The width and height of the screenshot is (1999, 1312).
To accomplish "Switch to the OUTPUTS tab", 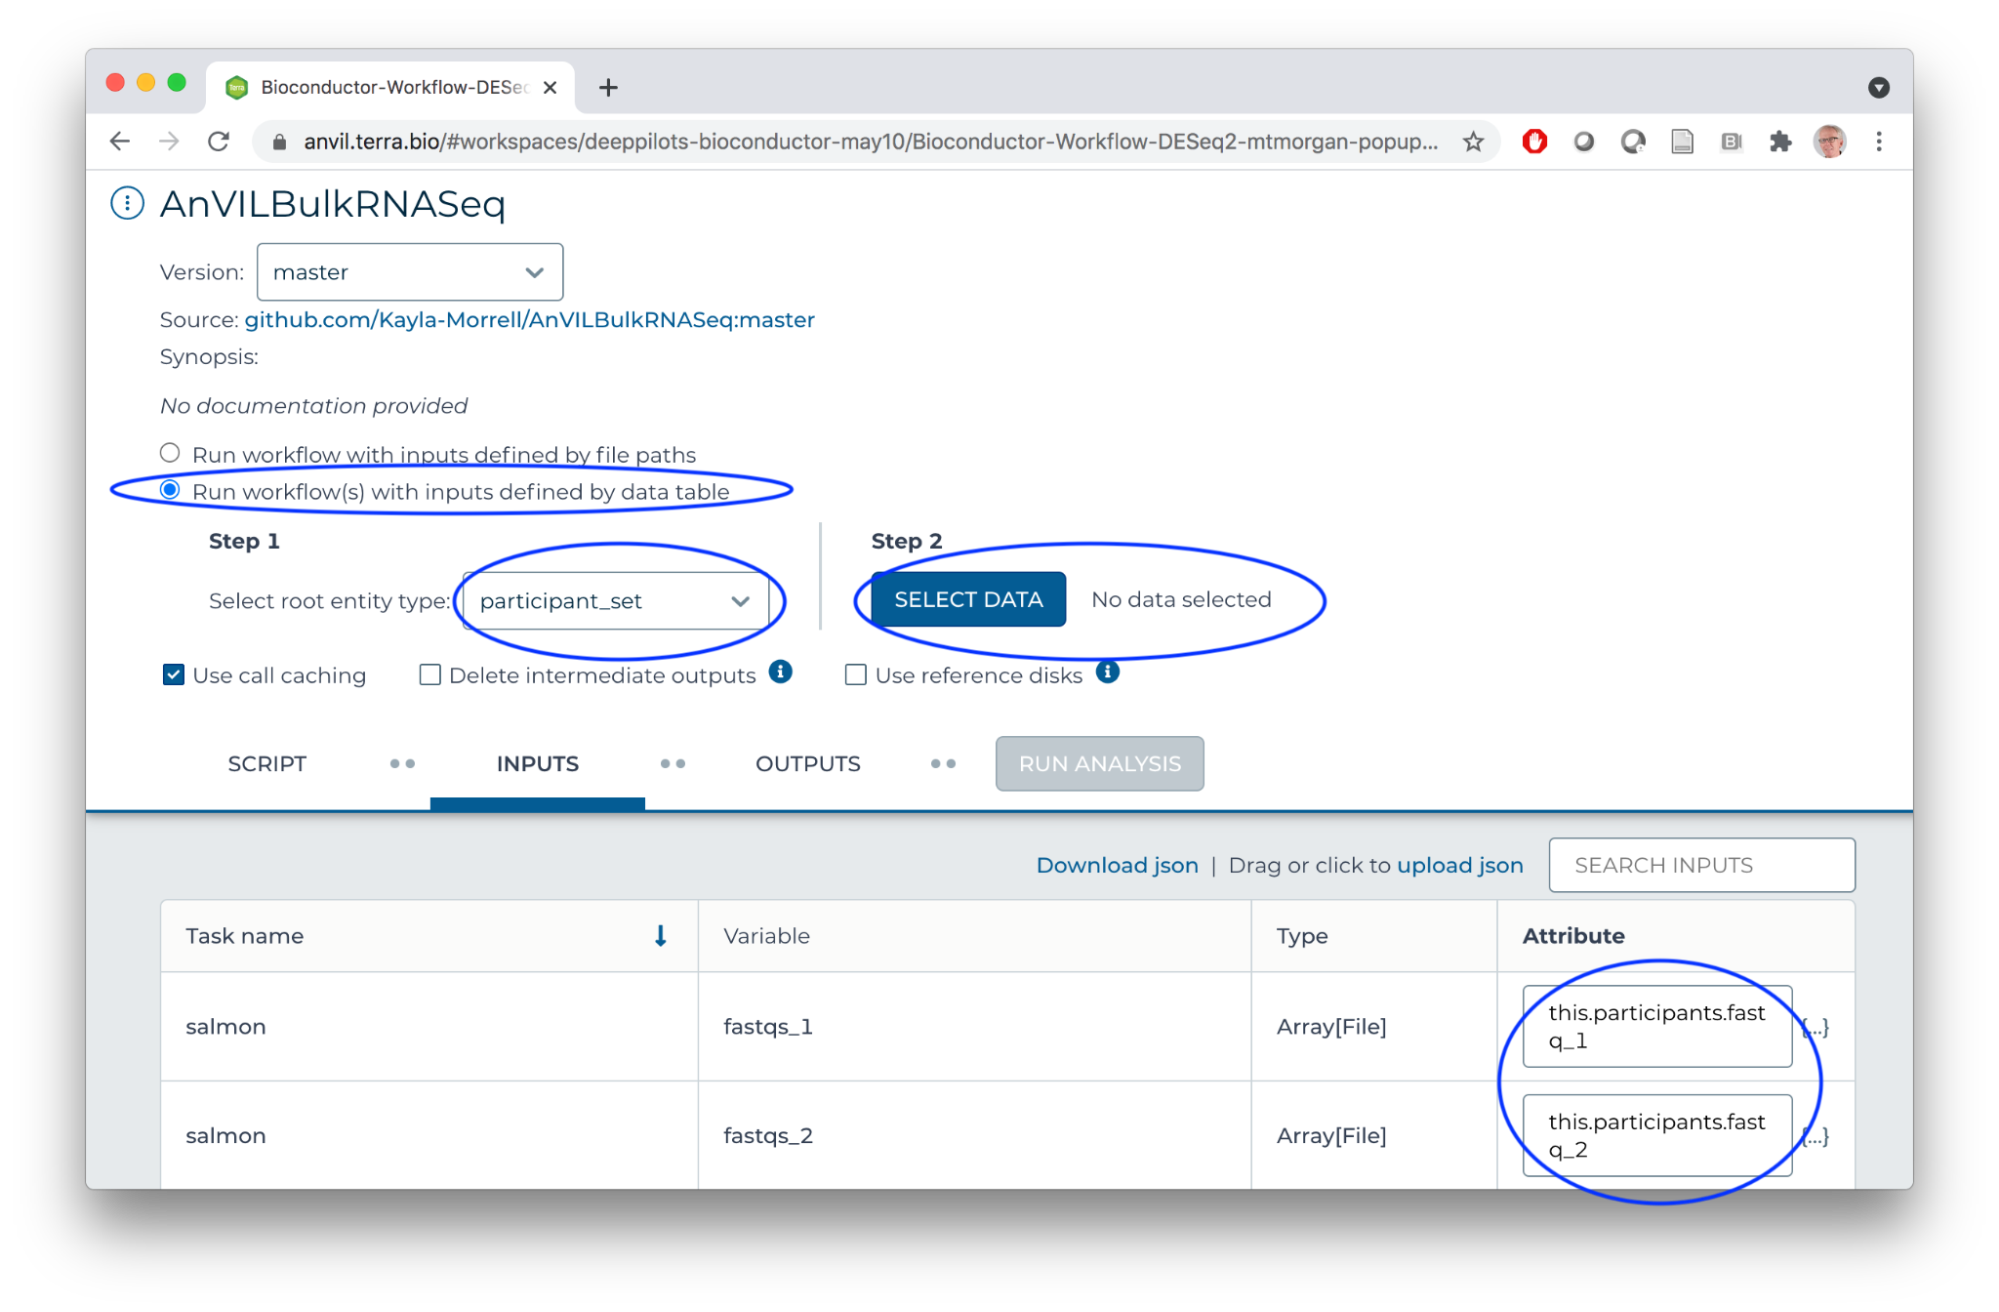I will click(807, 763).
